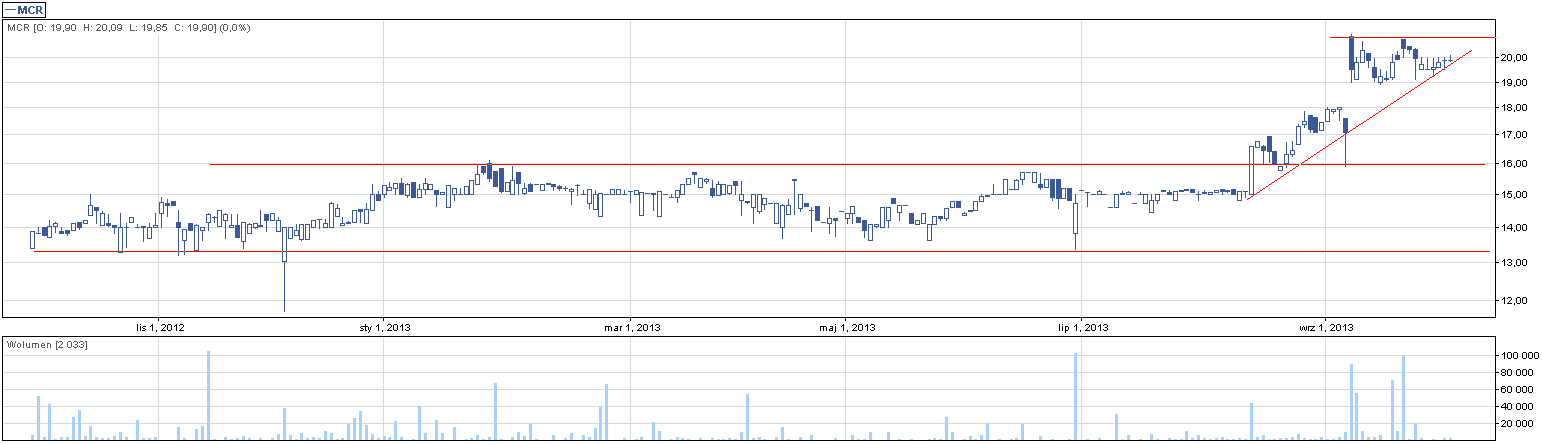Click the price axis label 13,00
1542x444 pixels.
1515,262
